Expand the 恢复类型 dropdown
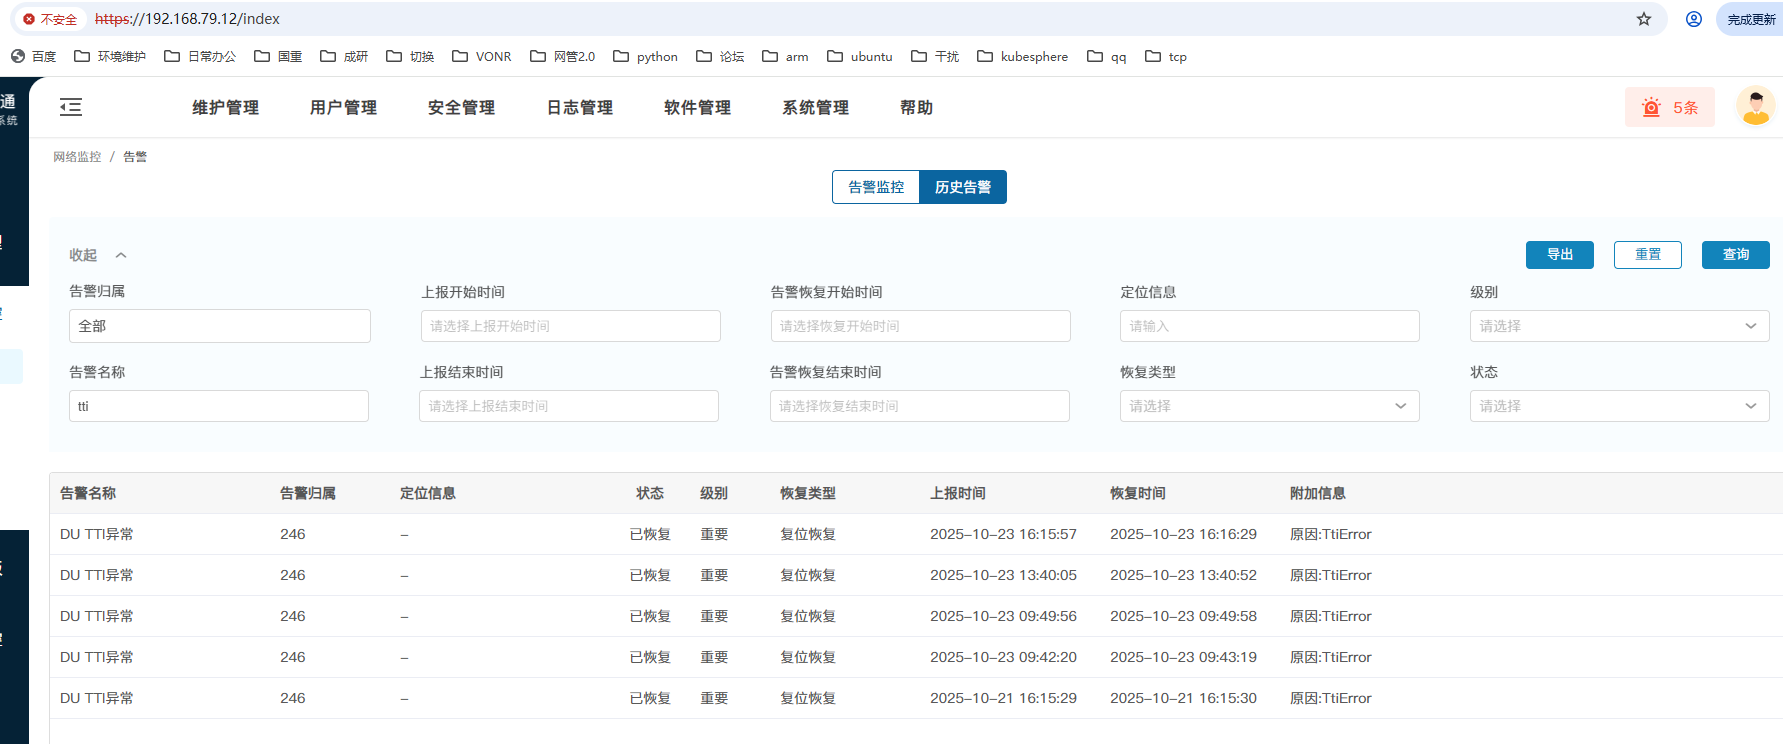Viewport: 1783px width, 744px height. 1268,406
